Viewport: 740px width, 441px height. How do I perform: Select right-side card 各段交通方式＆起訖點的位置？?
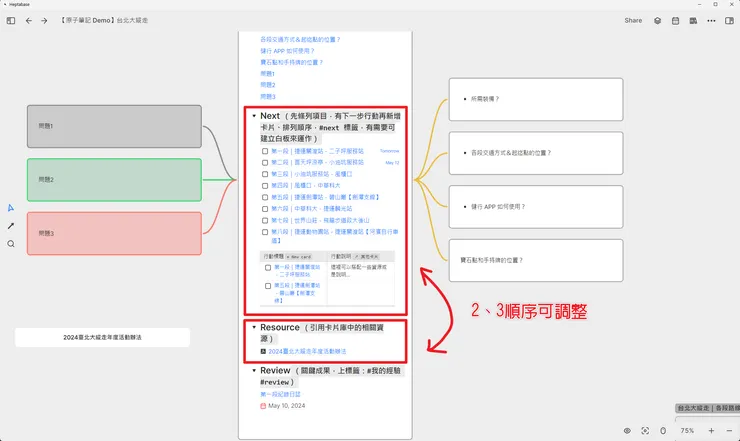click(x=536, y=153)
